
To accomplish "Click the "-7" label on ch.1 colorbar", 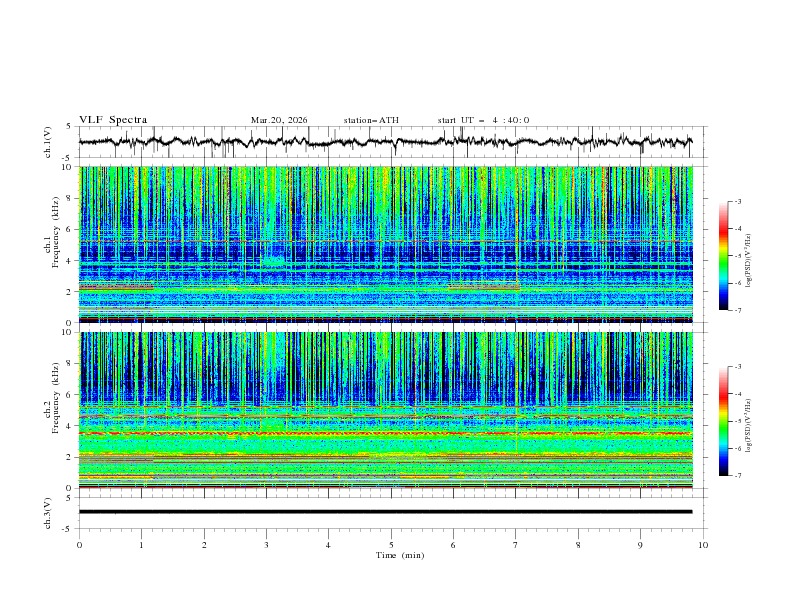I will pos(738,310).
